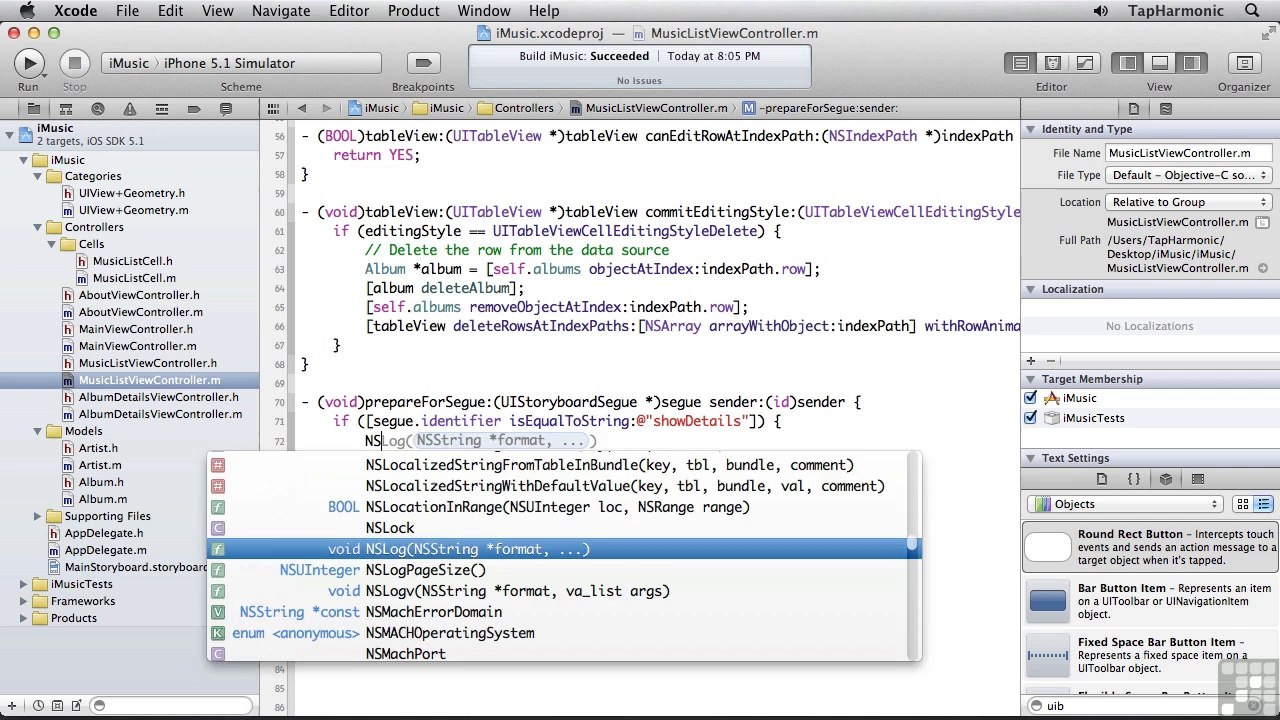Open the Navigate menu
This screenshot has height=720, width=1280.
[281, 11]
